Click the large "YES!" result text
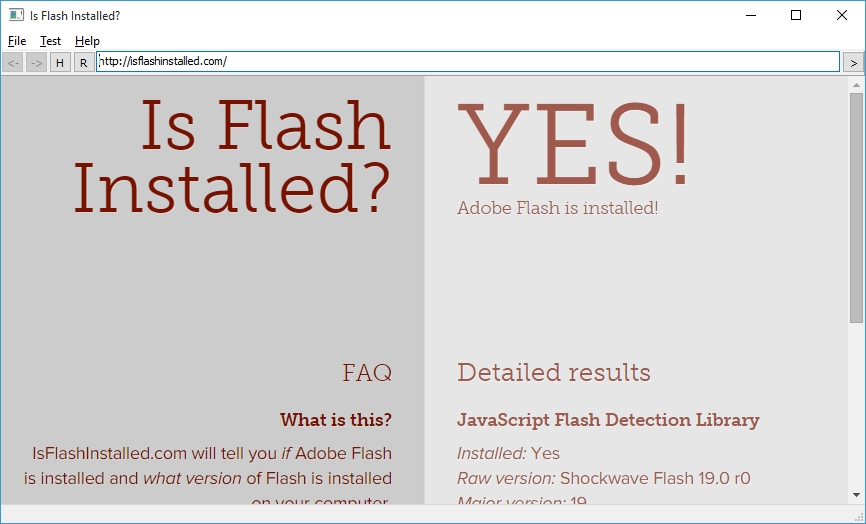 573,144
